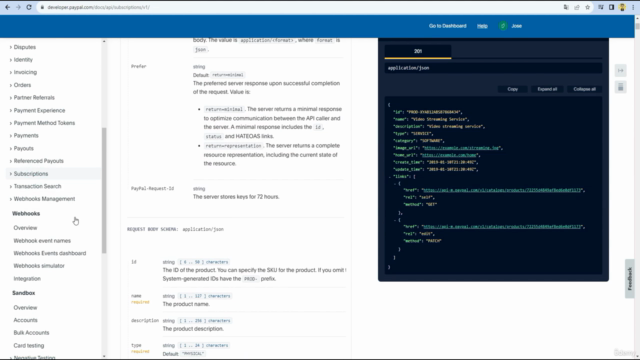
Task: Open the Chrome profile avatar
Action: tap(622, 7)
